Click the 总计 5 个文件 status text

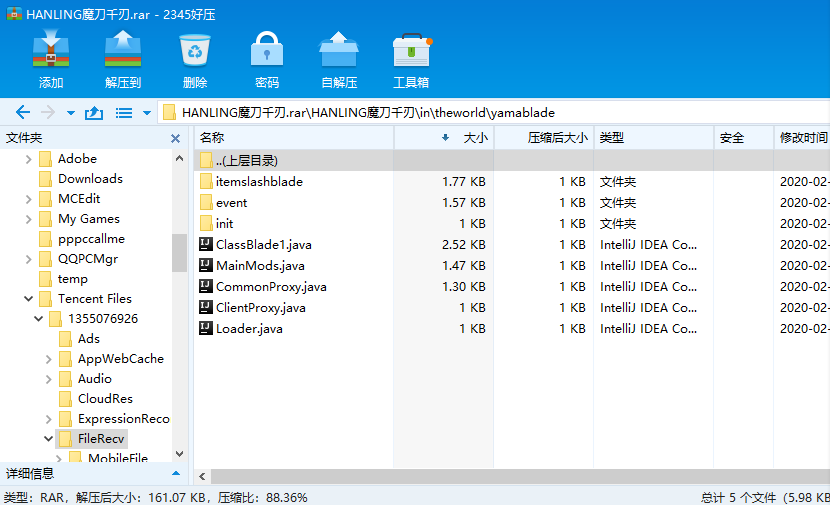(x=765, y=498)
